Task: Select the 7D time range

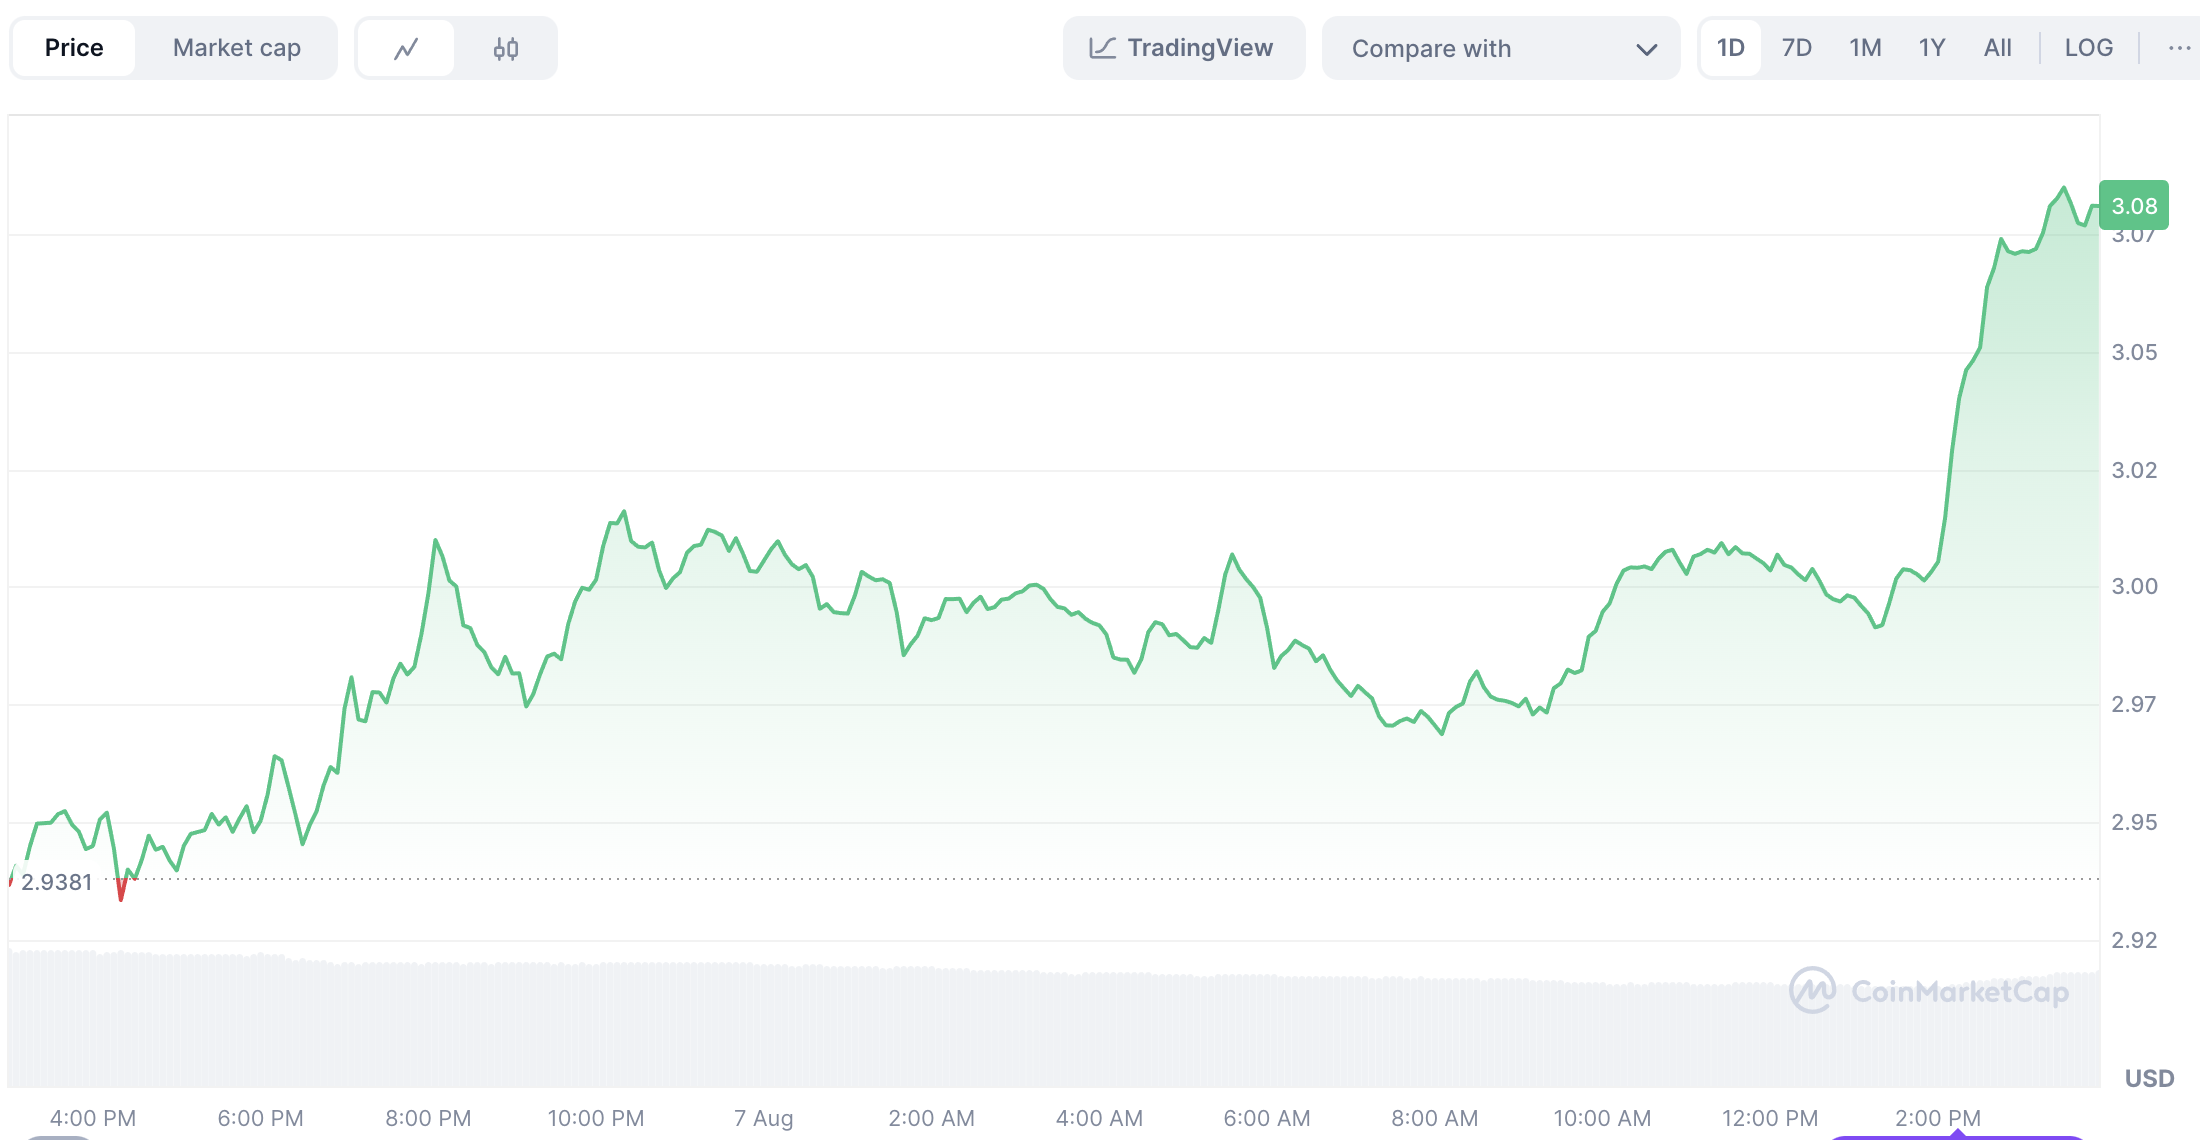Action: [1797, 48]
